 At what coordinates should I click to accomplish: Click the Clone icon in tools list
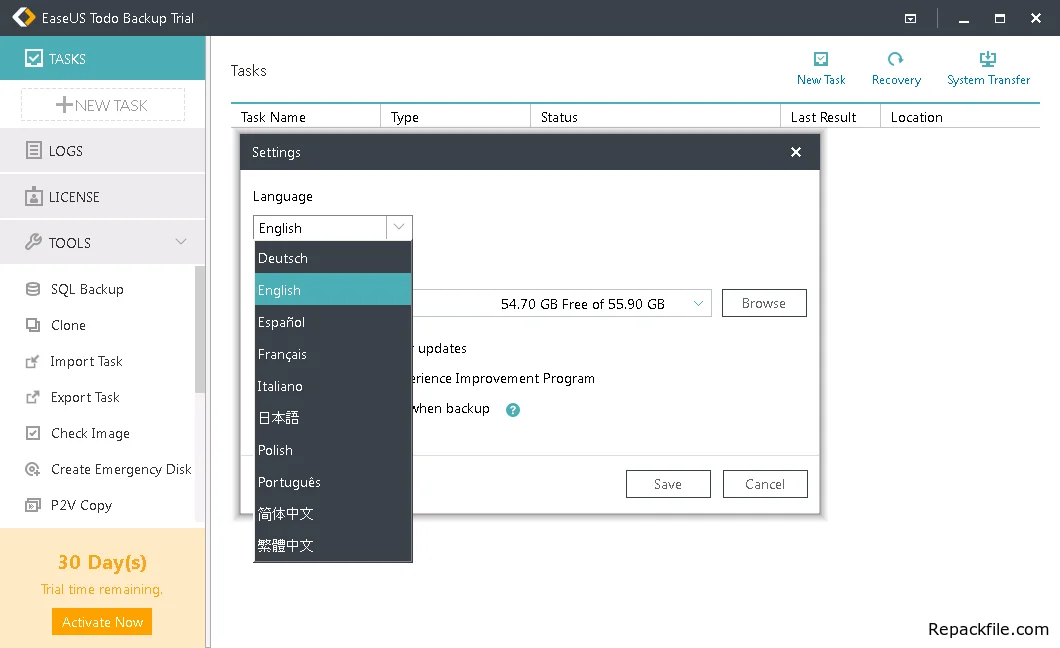tap(32, 325)
